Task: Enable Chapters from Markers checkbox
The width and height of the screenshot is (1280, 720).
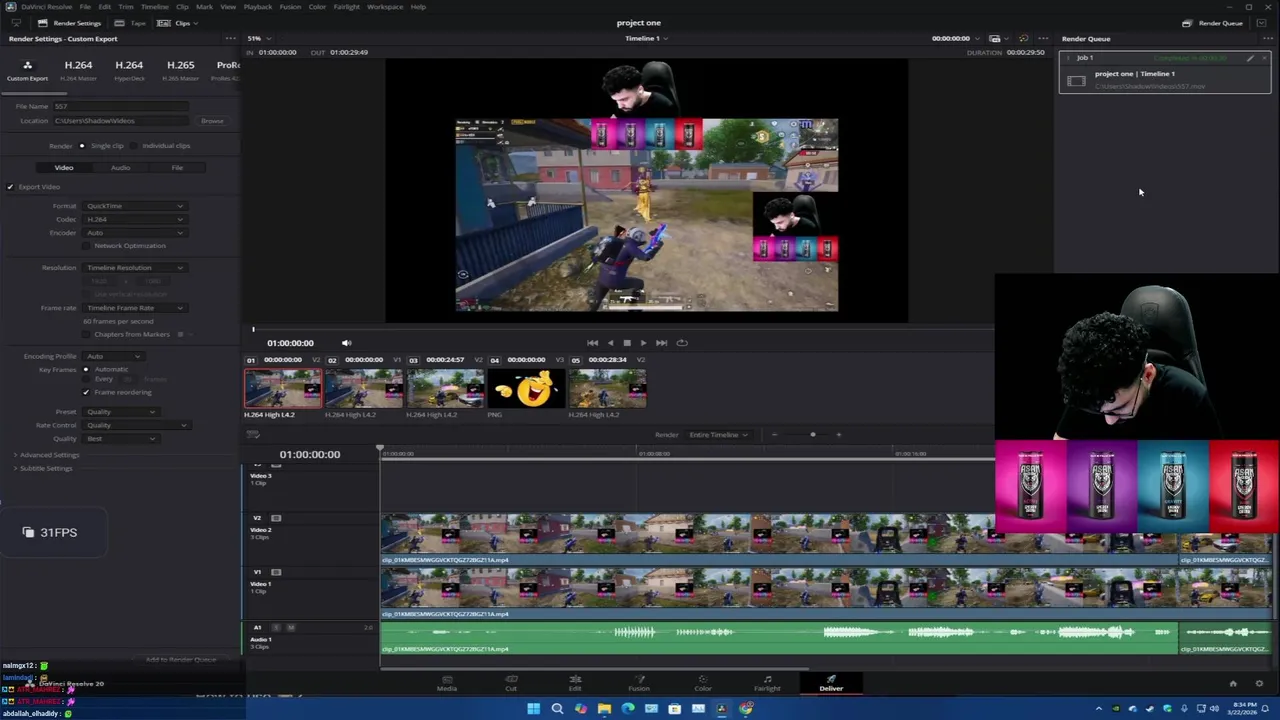Action: point(87,334)
